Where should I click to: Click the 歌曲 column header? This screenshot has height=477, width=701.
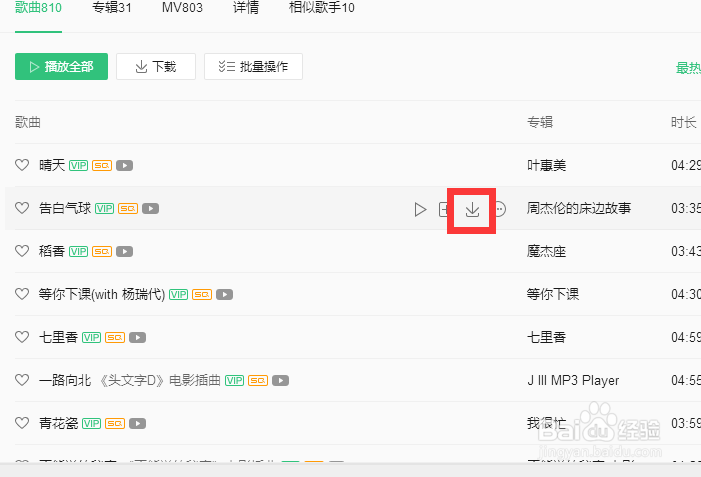tap(28, 122)
